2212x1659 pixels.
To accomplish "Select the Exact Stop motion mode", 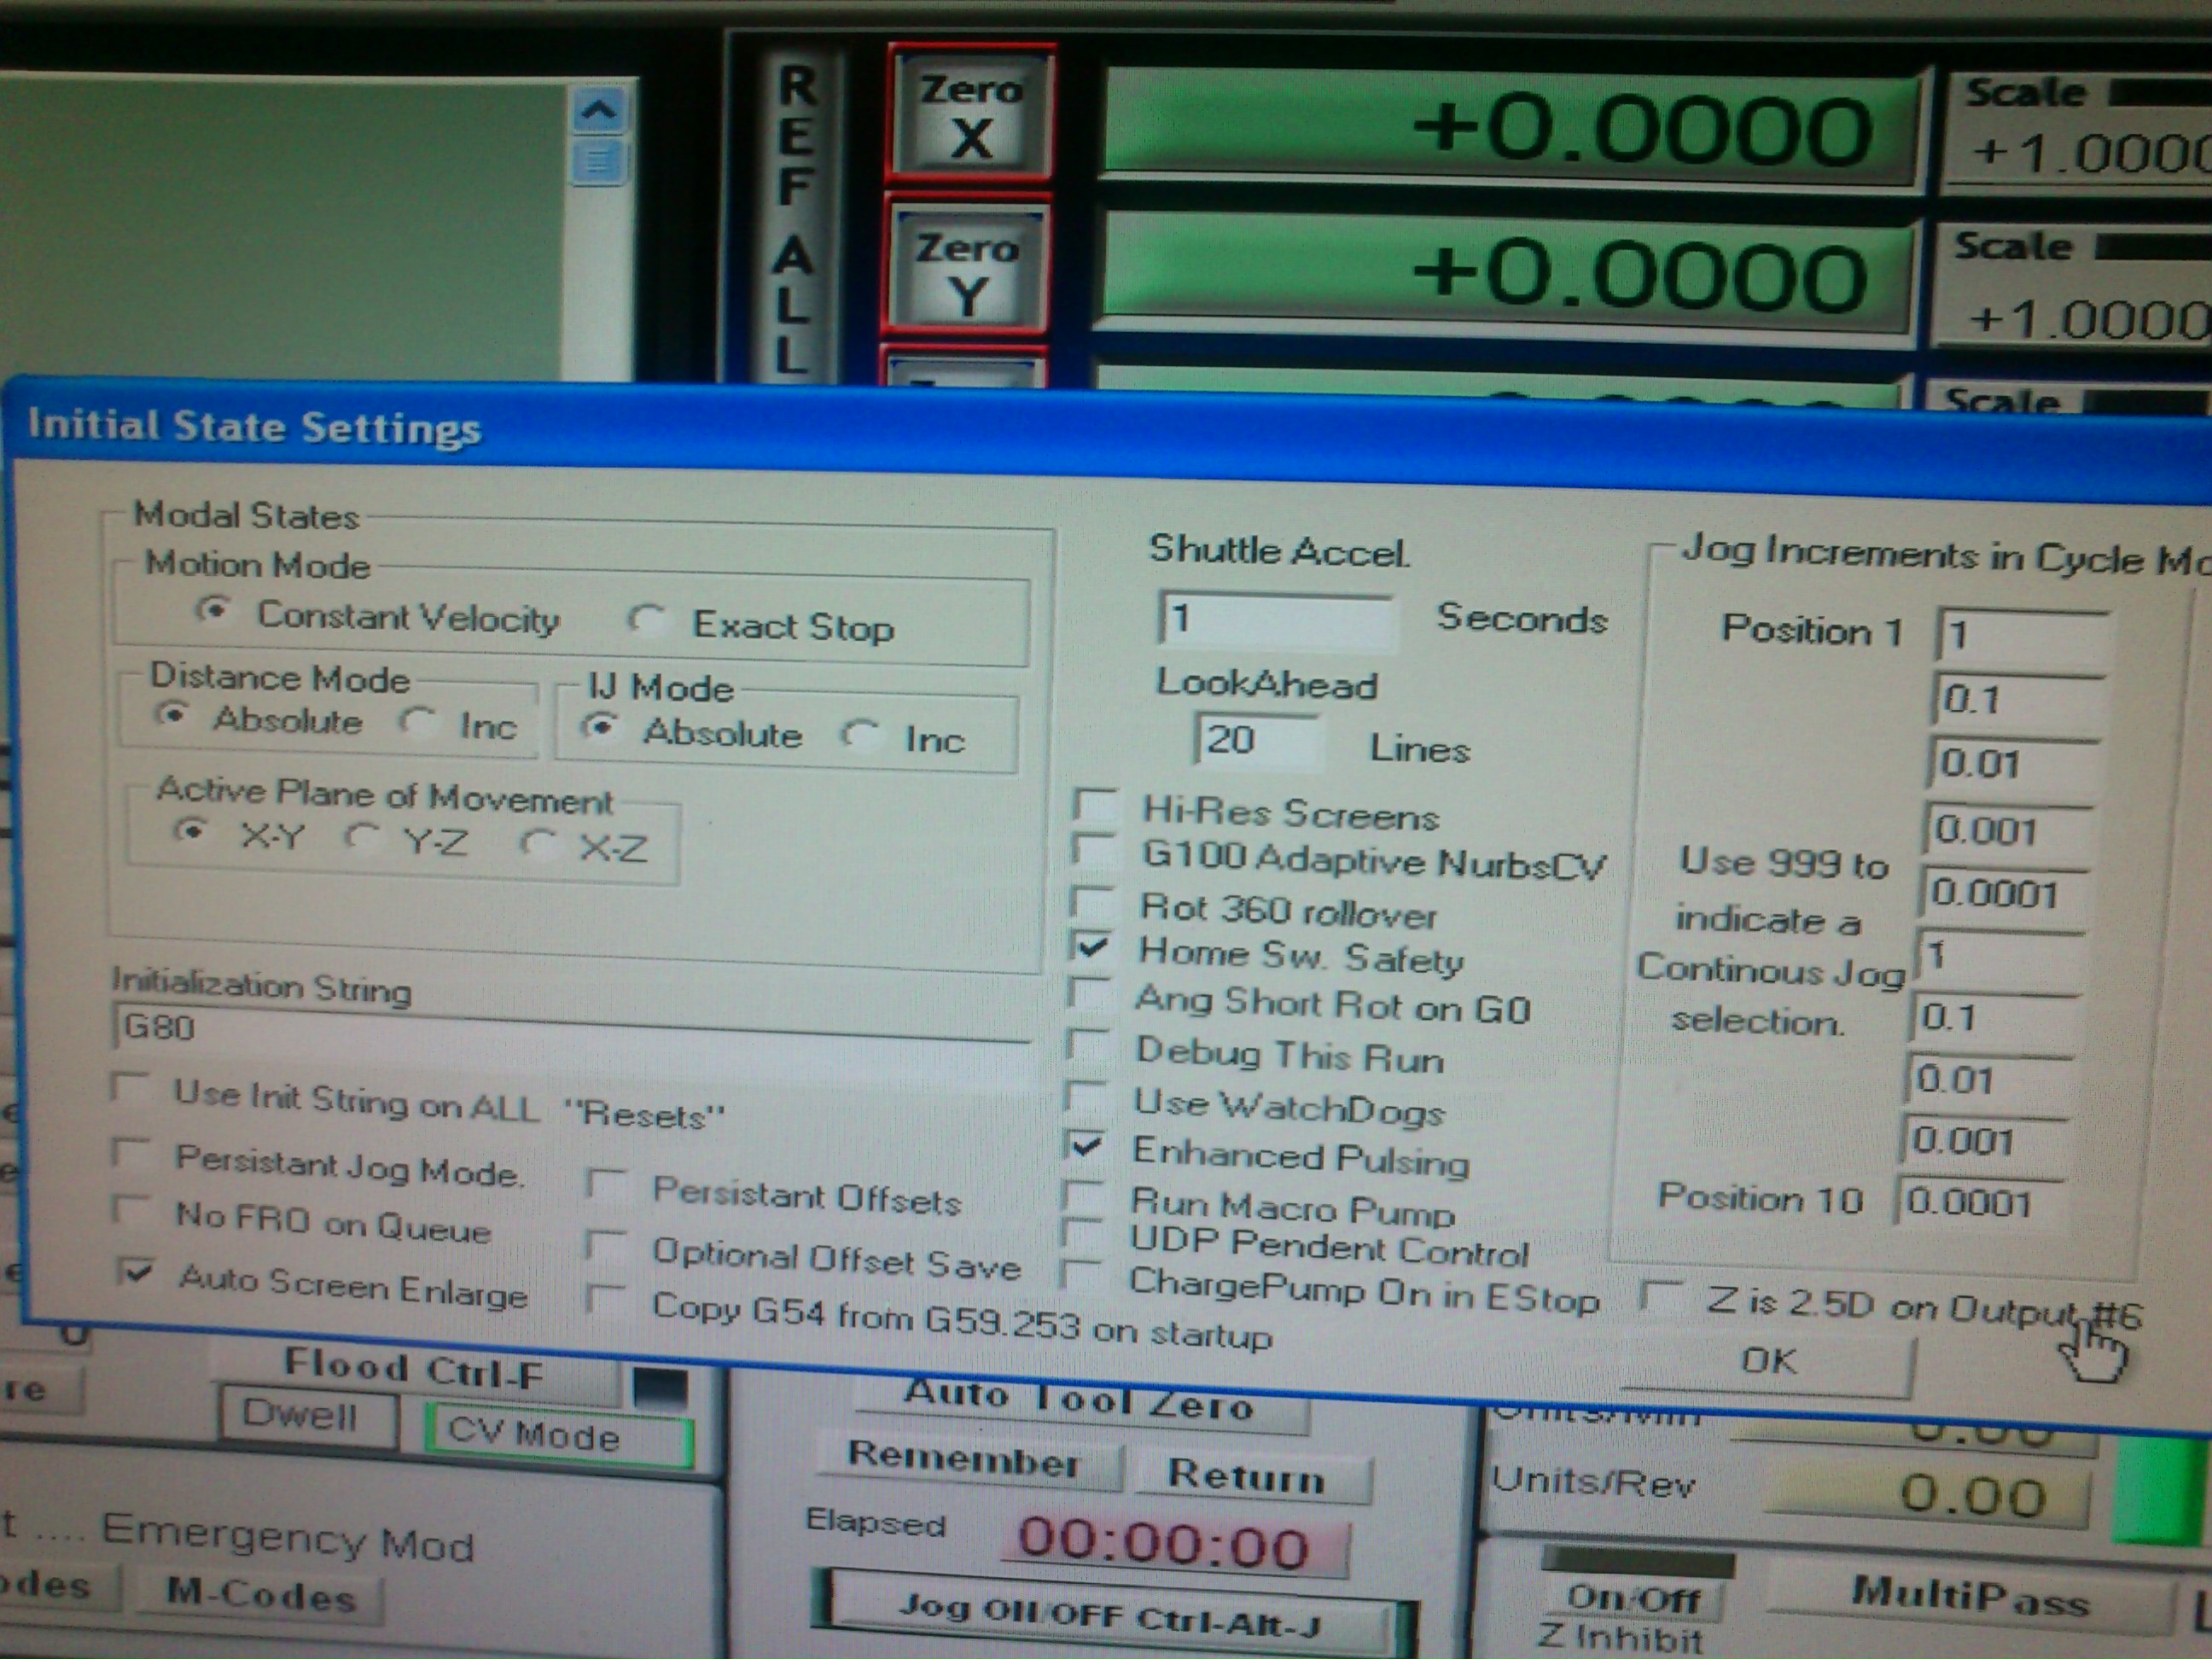I will [649, 621].
